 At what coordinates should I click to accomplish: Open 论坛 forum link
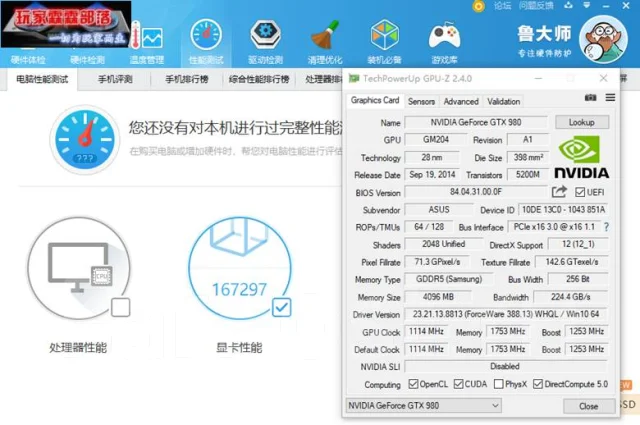point(502,6)
